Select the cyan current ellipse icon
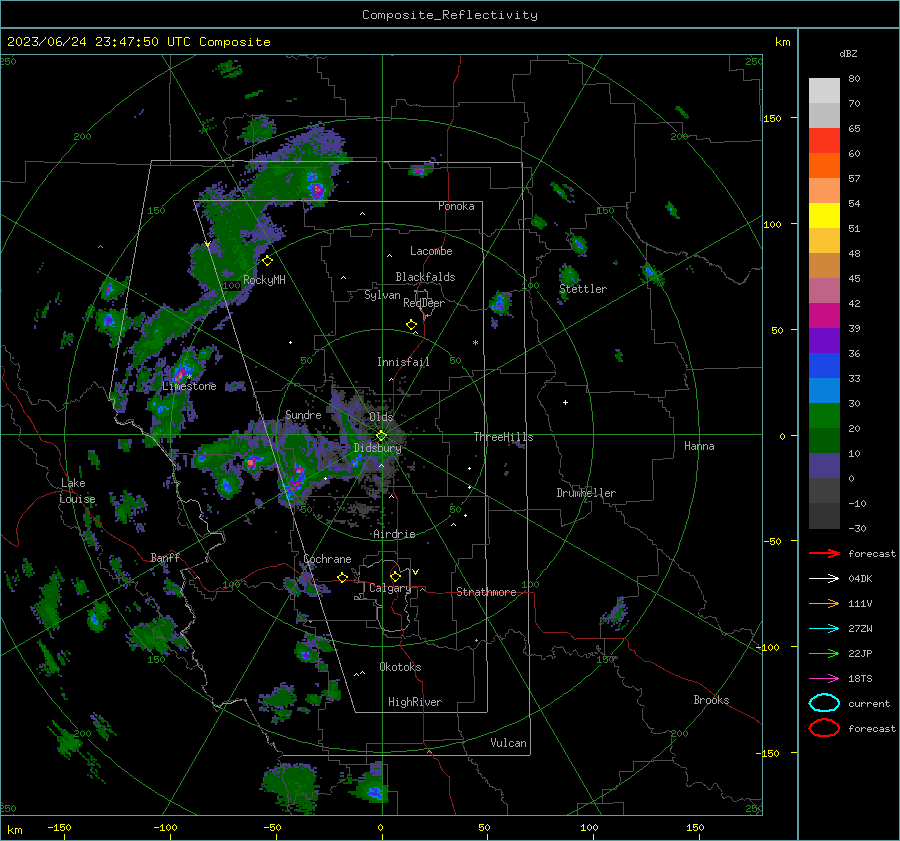900x841 pixels. click(x=824, y=703)
